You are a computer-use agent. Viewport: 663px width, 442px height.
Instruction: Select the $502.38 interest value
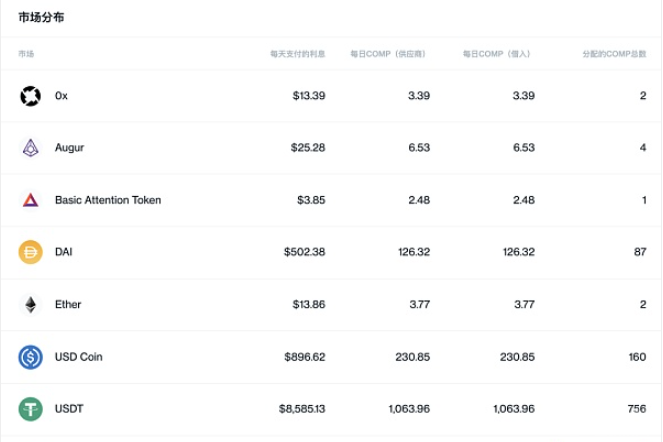pos(304,252)
